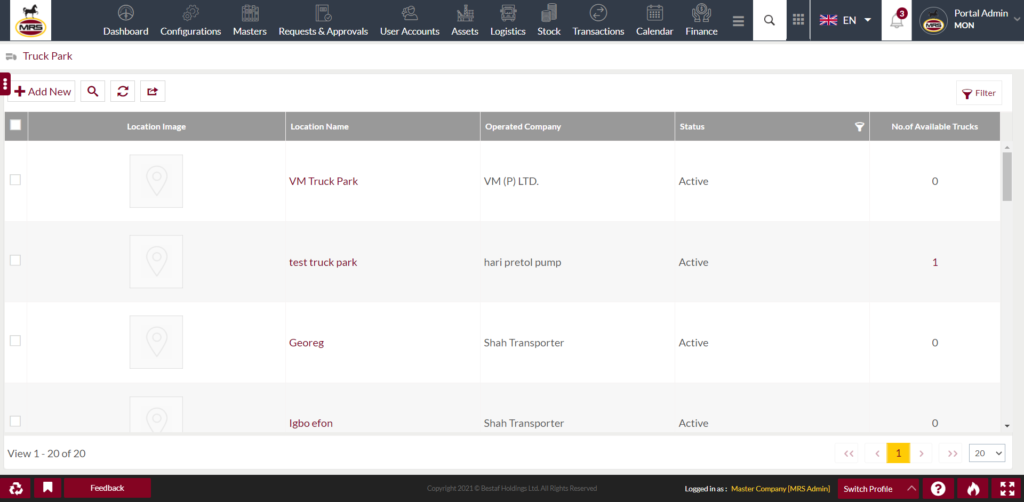Click Master Company [MRS Admin] link
Viewport: 1024px width, 502px height.
click(780, 488)
